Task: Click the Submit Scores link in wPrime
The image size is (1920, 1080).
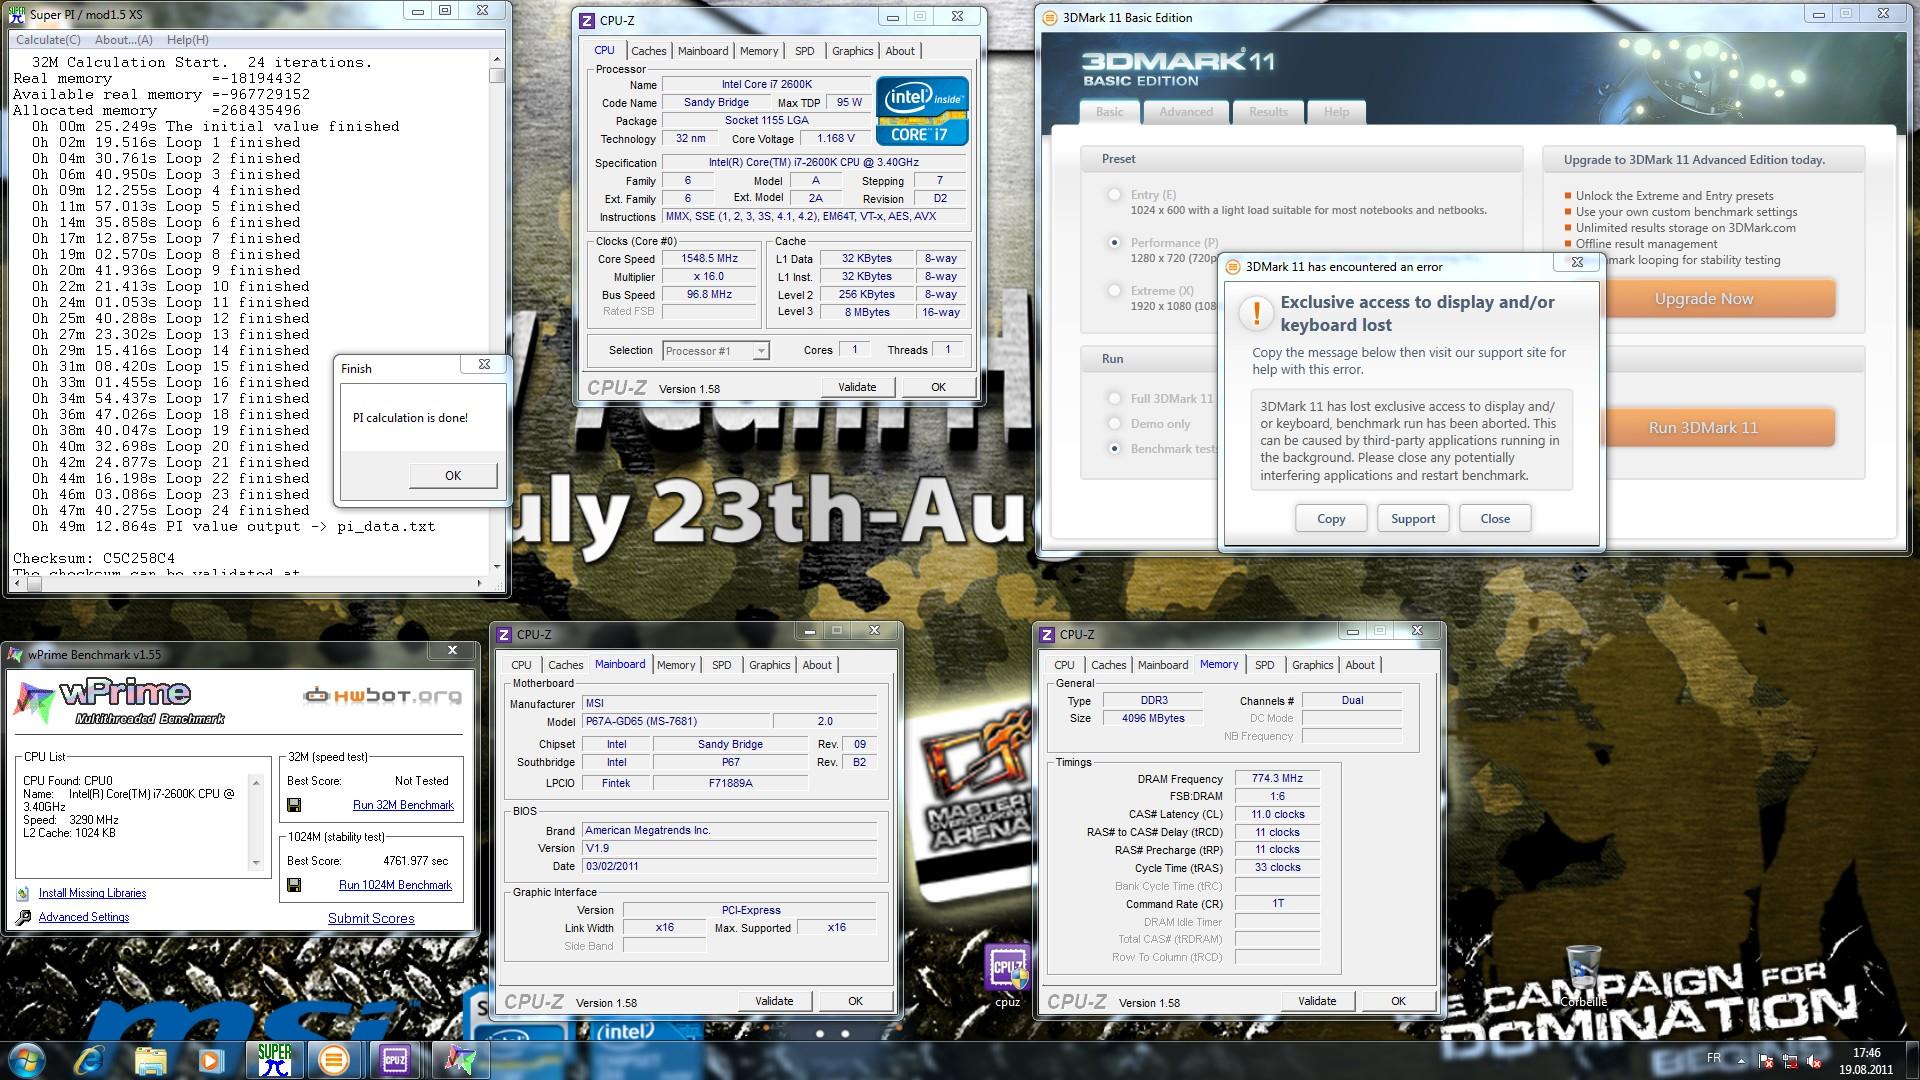Action: [x=371, y=918]
